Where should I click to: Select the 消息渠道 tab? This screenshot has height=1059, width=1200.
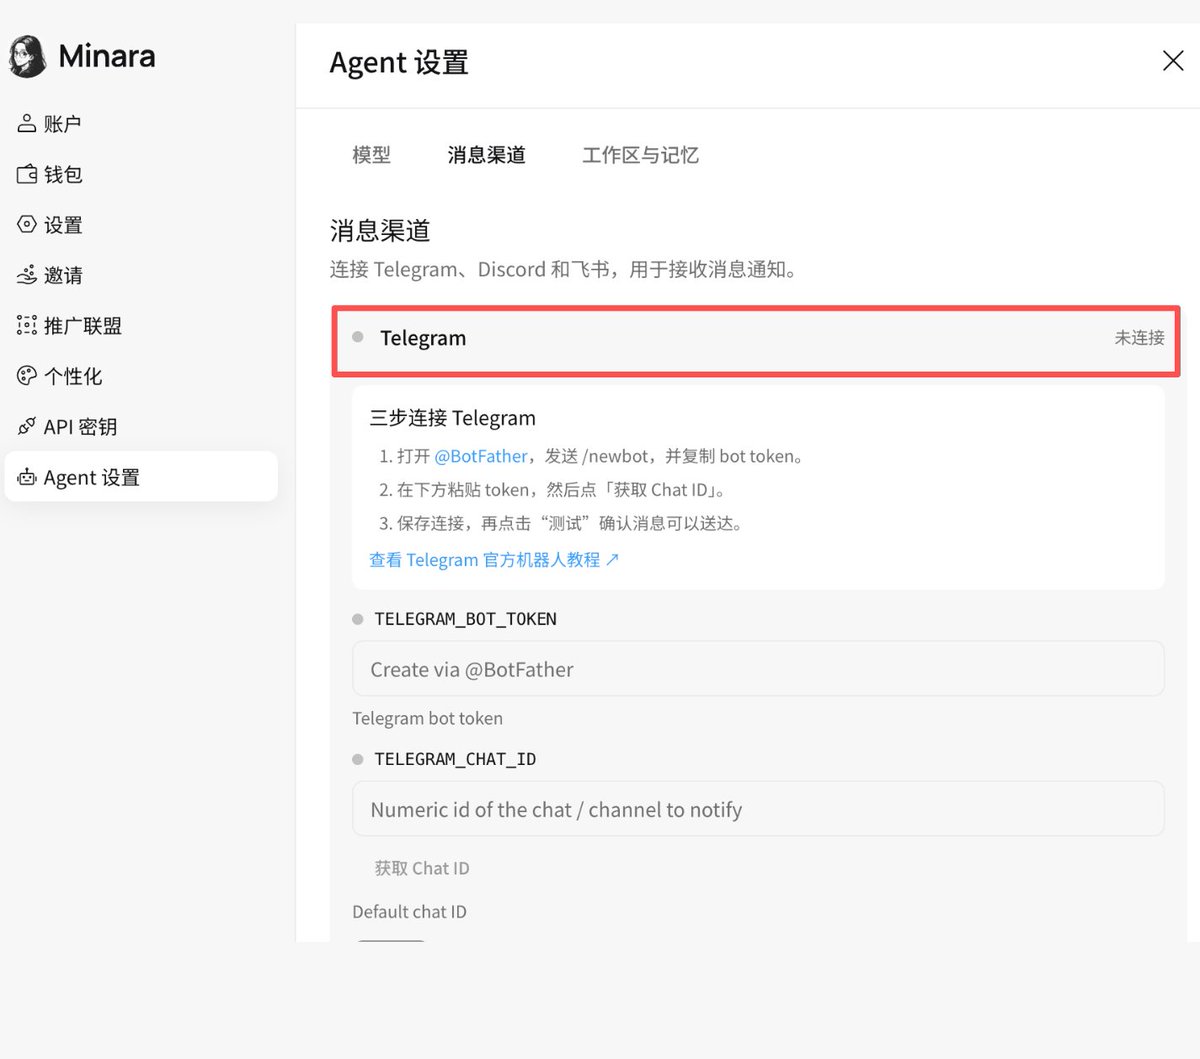(x=486, y=155)
